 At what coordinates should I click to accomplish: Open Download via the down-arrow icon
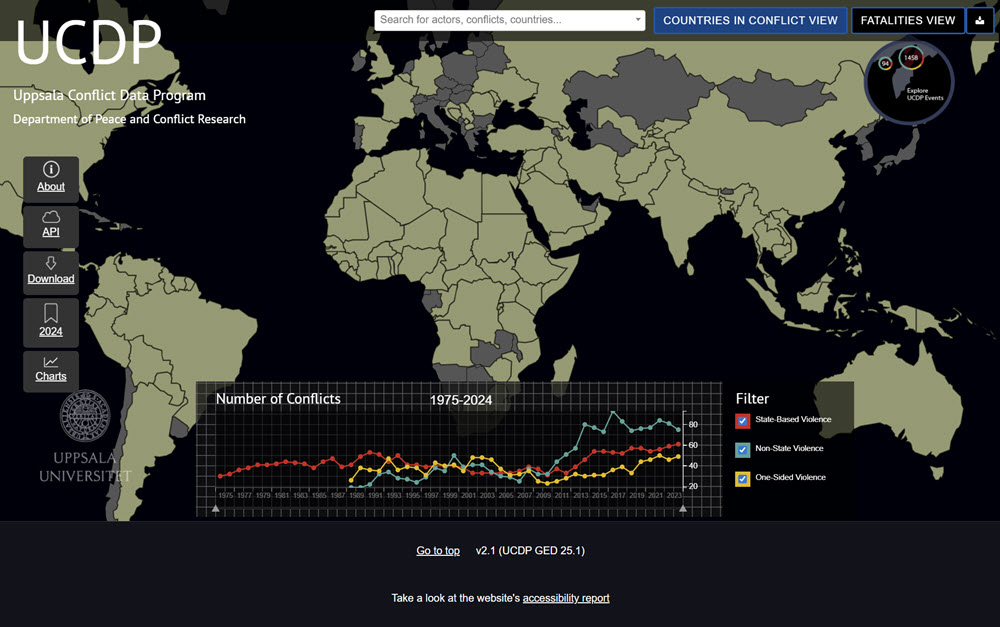point(50,264)
